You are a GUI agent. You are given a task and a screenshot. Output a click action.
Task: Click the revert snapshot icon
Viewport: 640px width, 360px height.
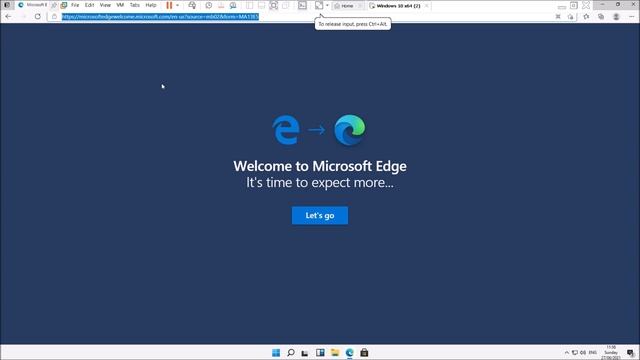click(x=221, y=5)
